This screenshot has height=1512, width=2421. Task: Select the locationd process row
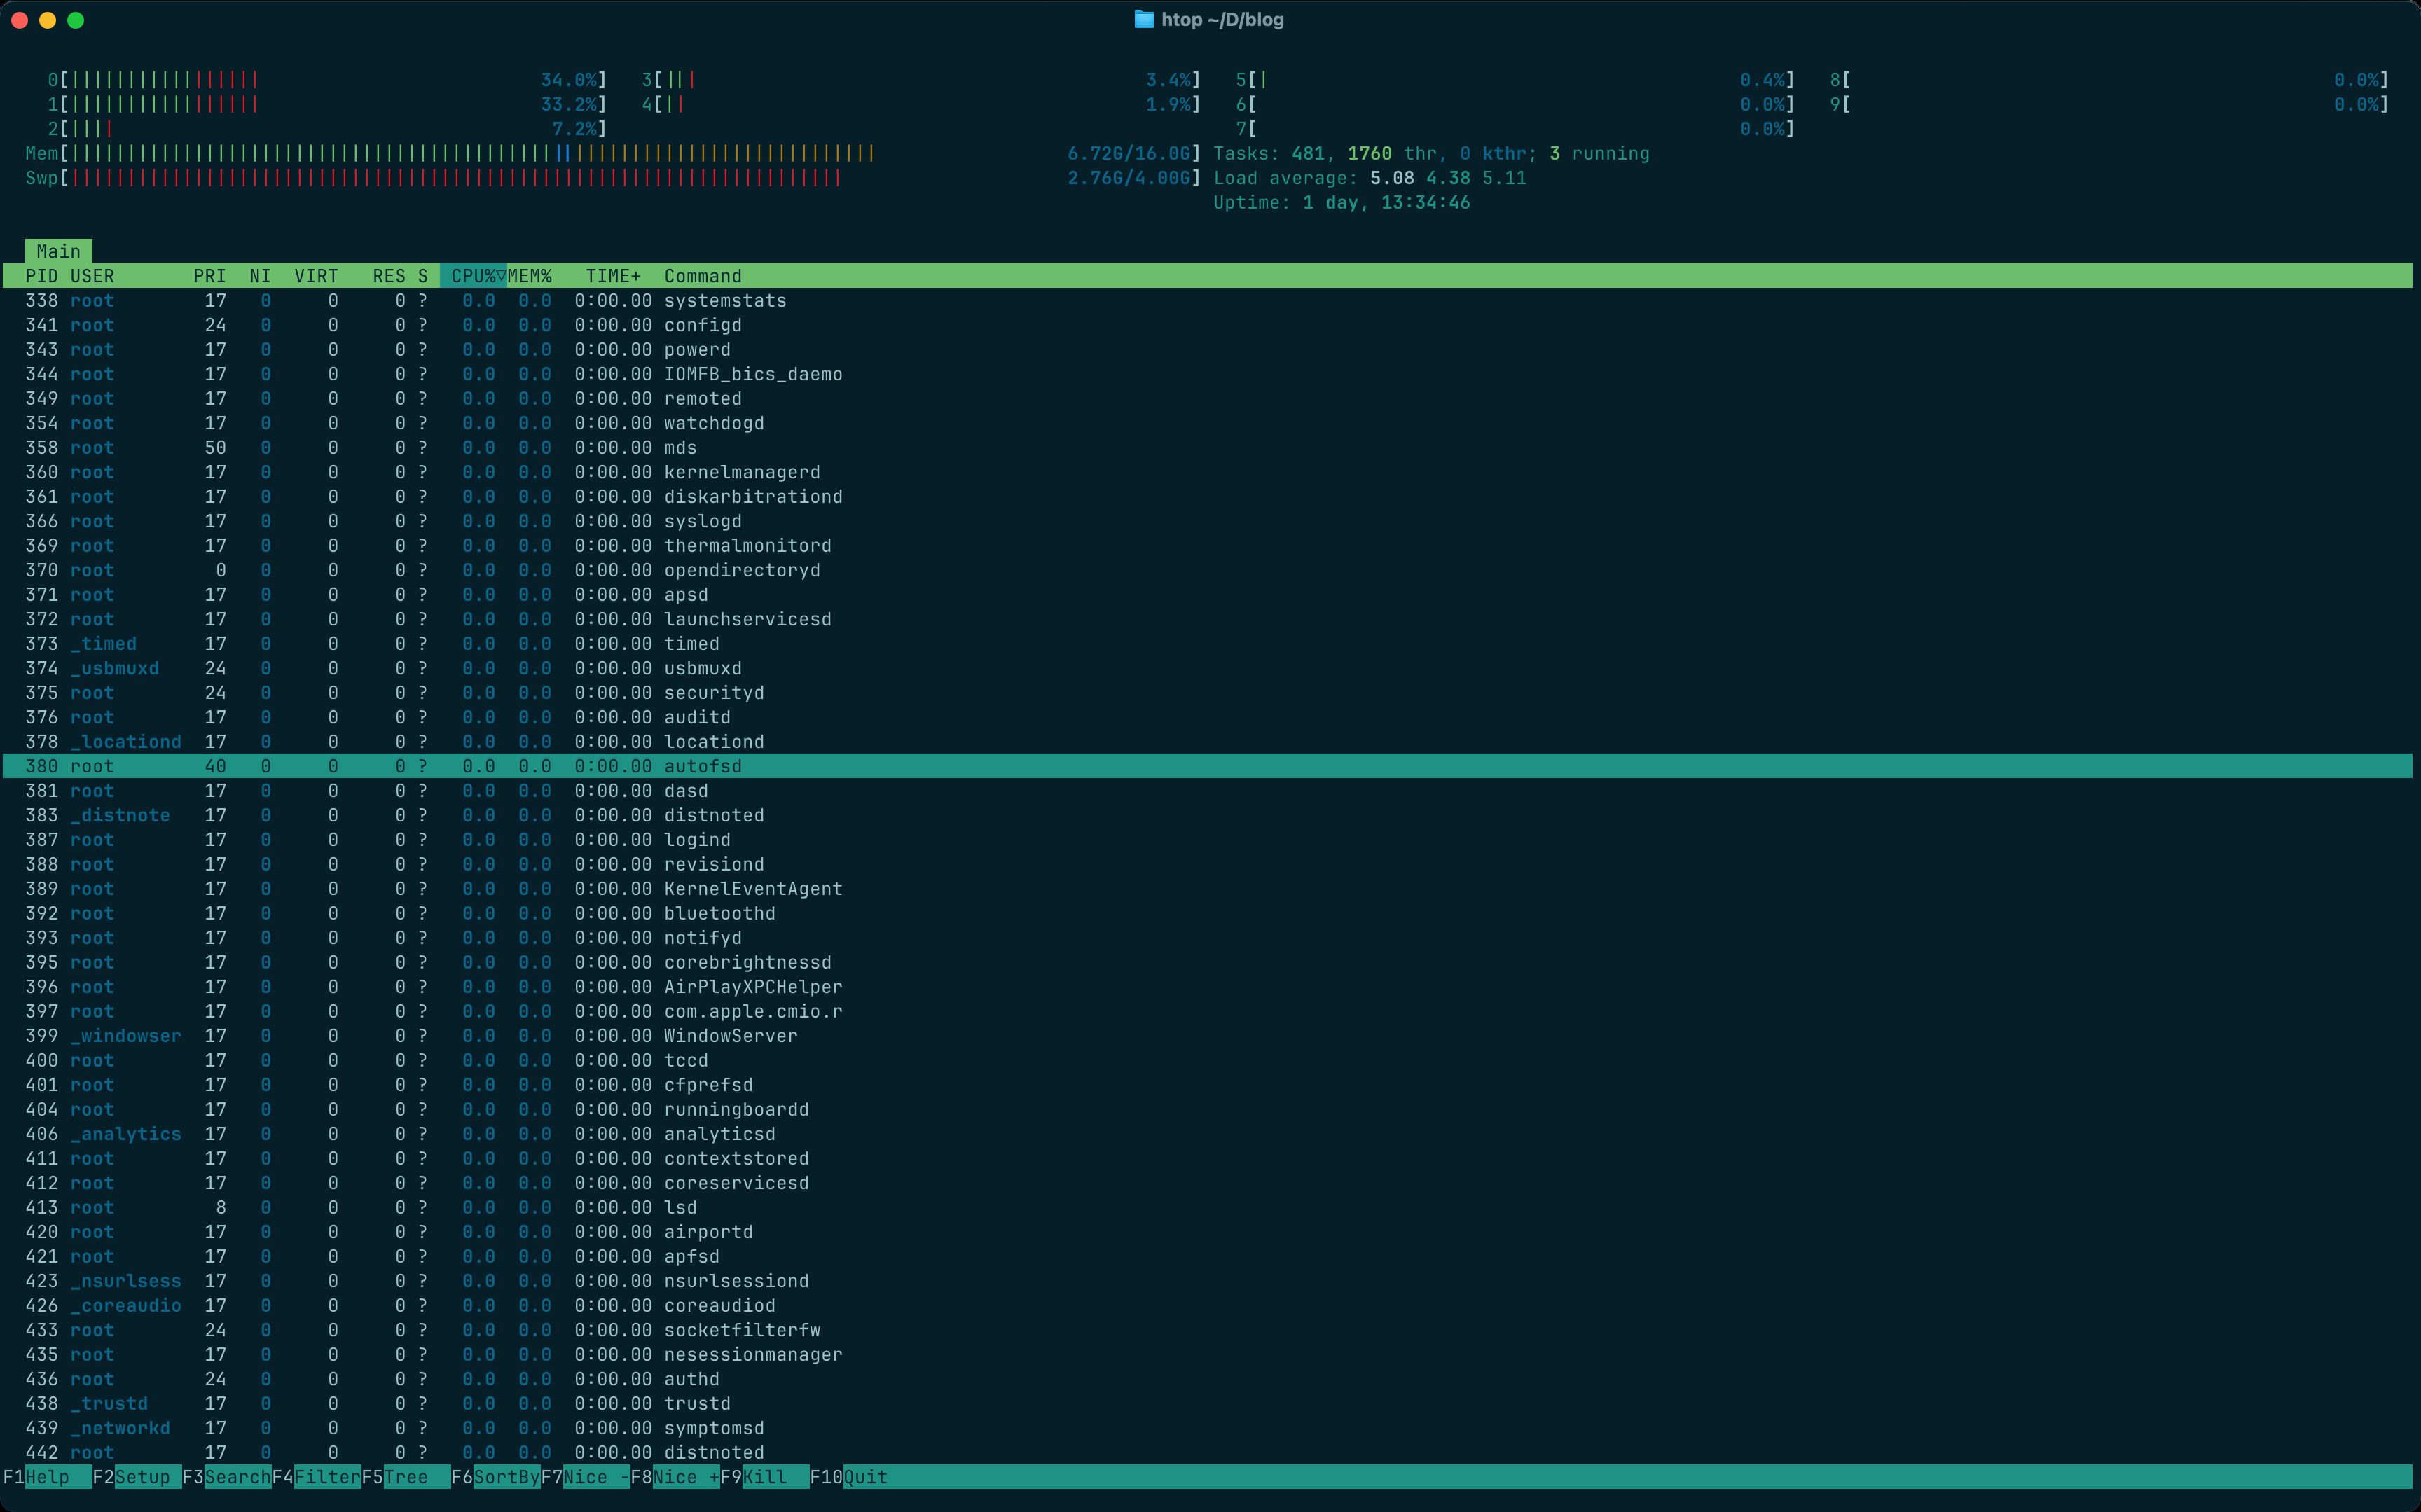1208,742
